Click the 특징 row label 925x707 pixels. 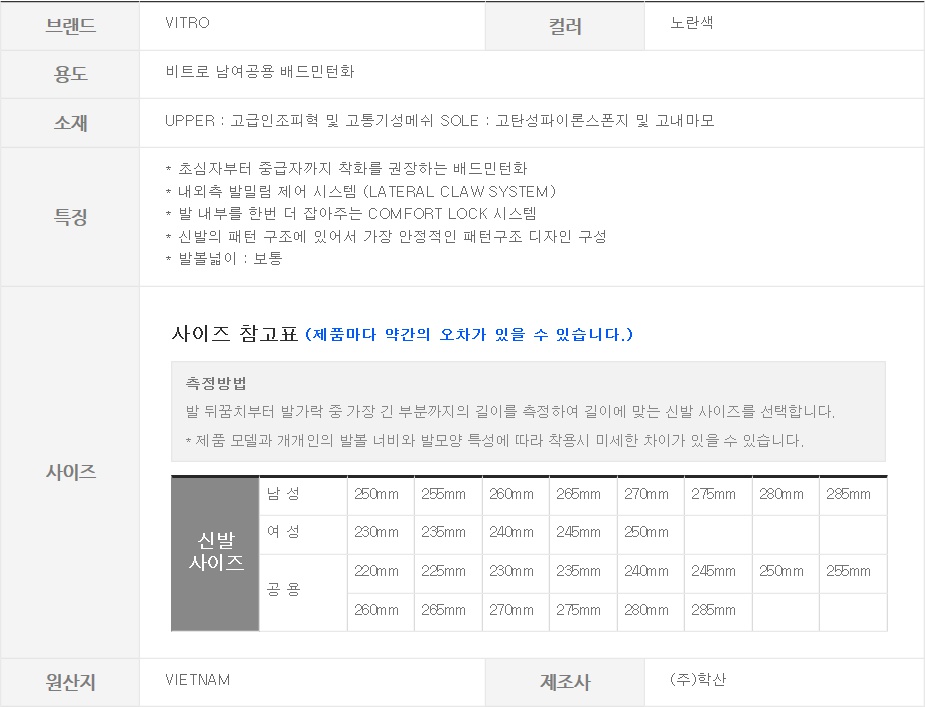pyautogui.click(x=70, y=217)
